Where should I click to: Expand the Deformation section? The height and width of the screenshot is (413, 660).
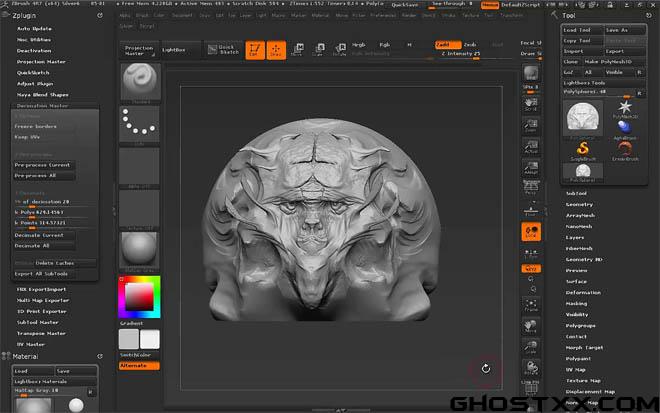(x=583, y=293)
